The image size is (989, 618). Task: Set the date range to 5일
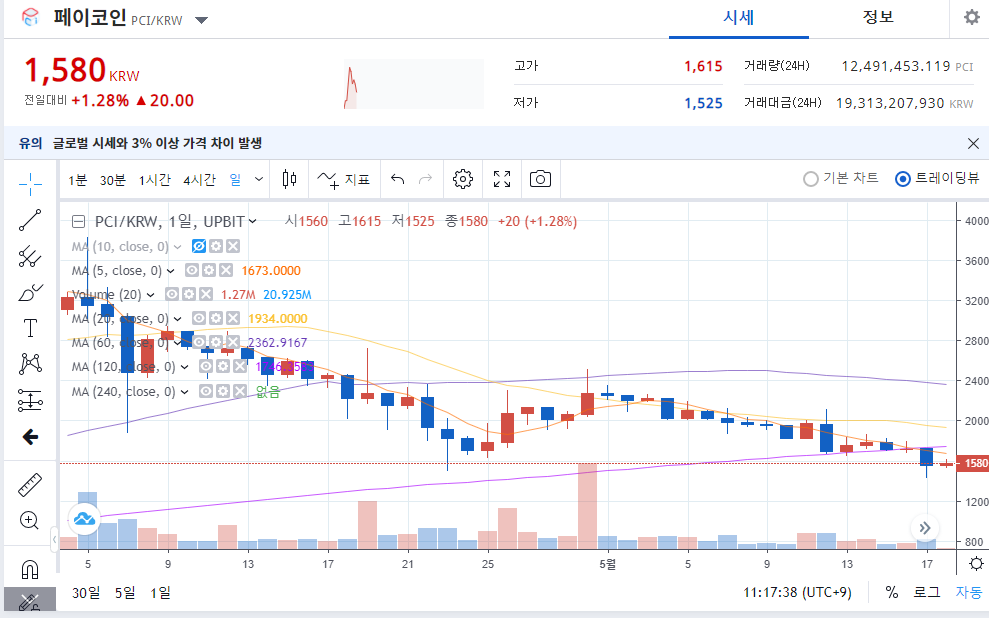125,593
